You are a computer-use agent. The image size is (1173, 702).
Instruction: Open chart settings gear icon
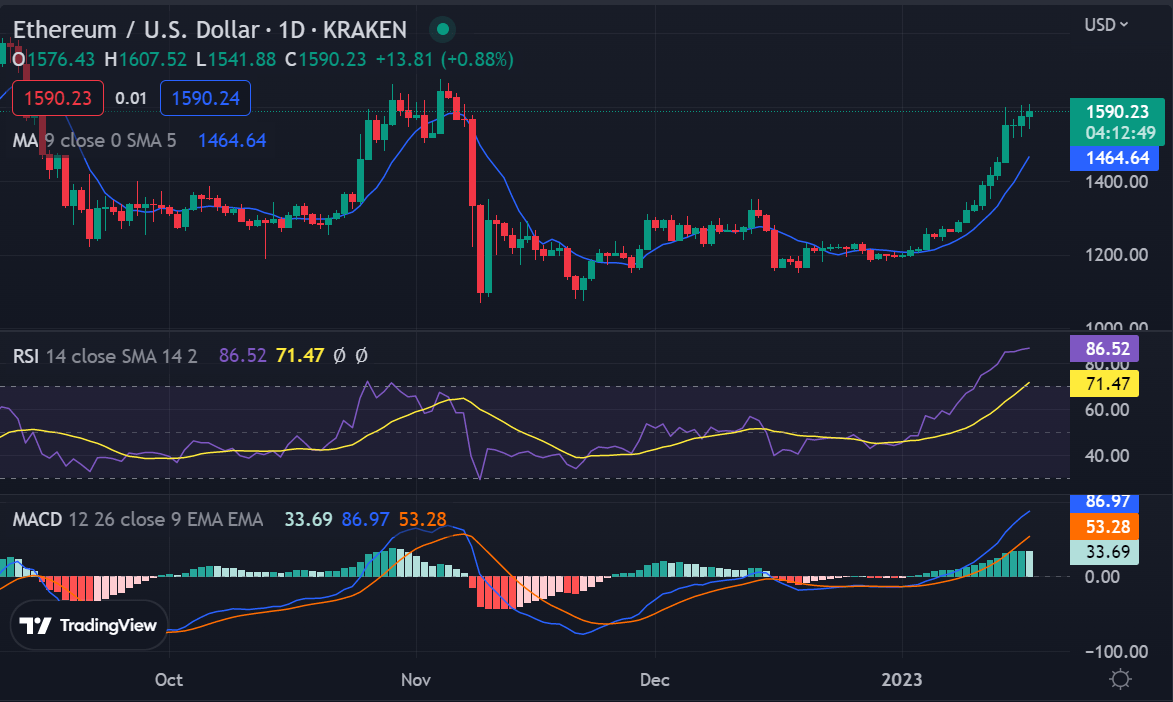point(1120,679)
